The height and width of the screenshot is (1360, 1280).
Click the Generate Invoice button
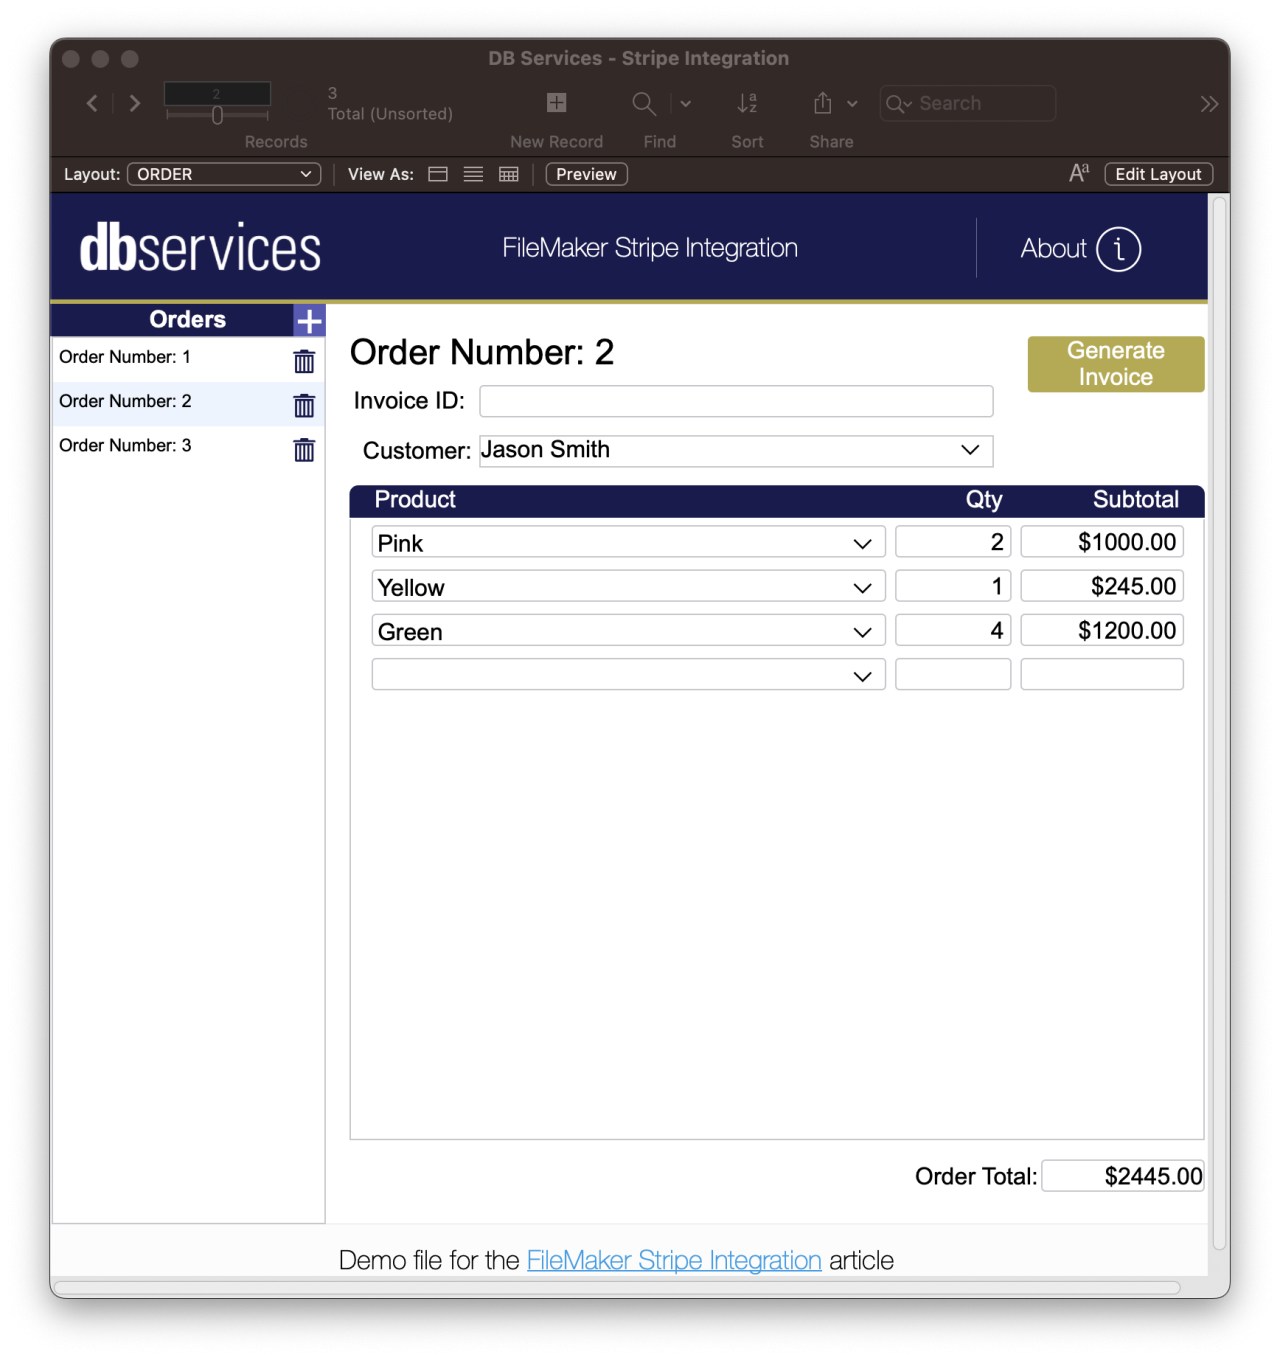pyautogui.click(x=1115, y=364)
